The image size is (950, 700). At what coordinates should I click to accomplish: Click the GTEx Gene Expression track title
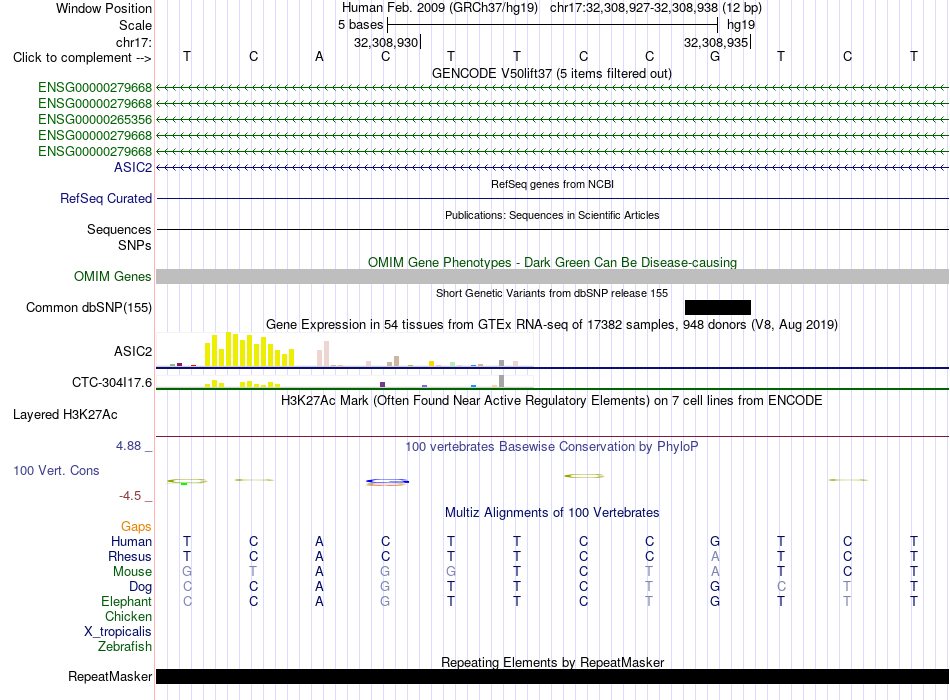pos(552,324)
